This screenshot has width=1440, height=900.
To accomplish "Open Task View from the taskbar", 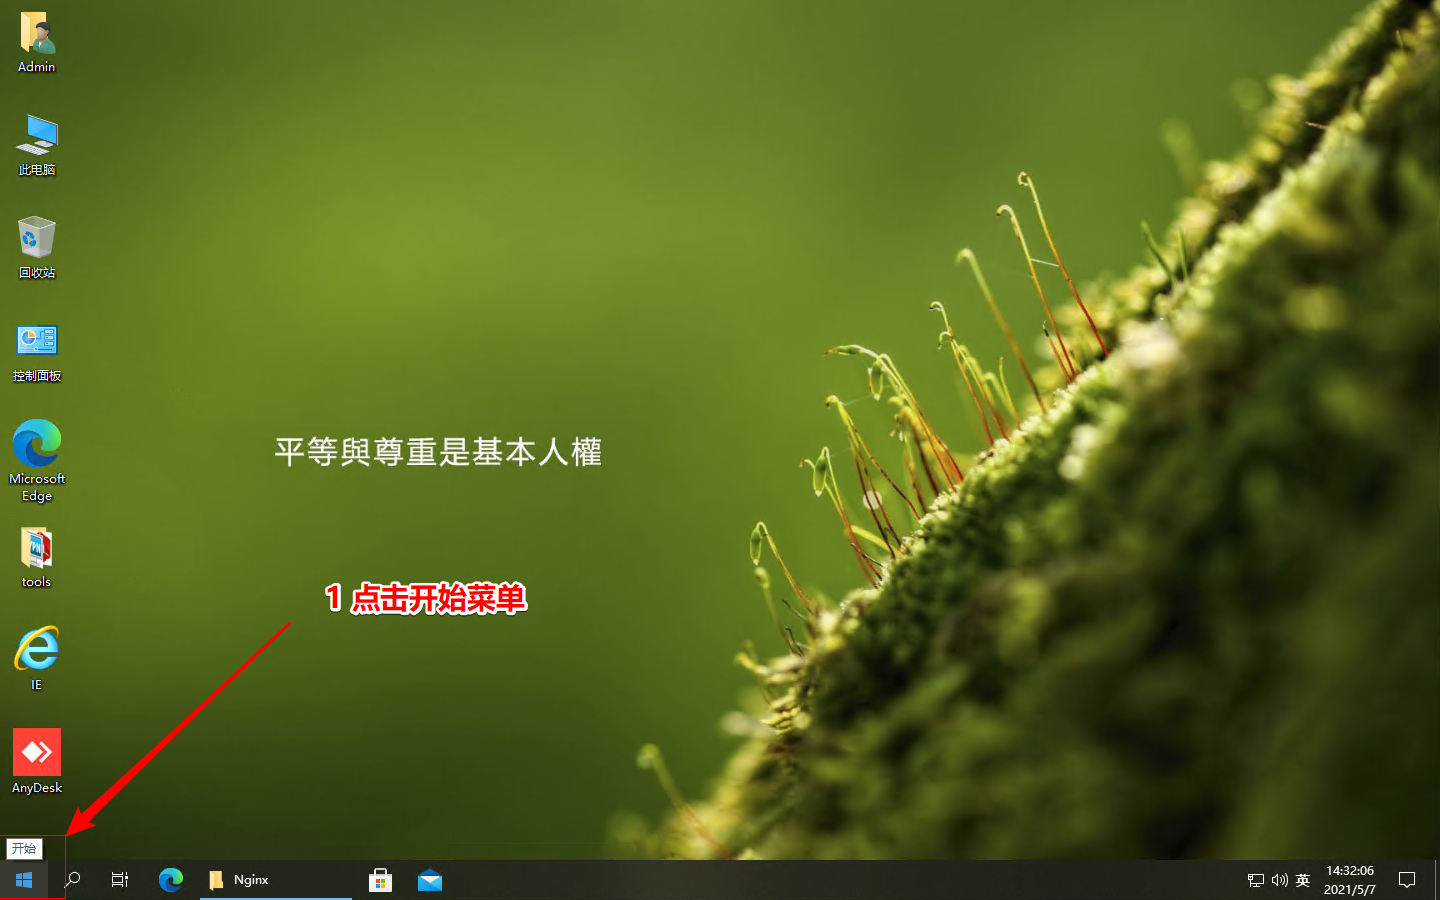I will pyautogui.click(x=120, y=880).
